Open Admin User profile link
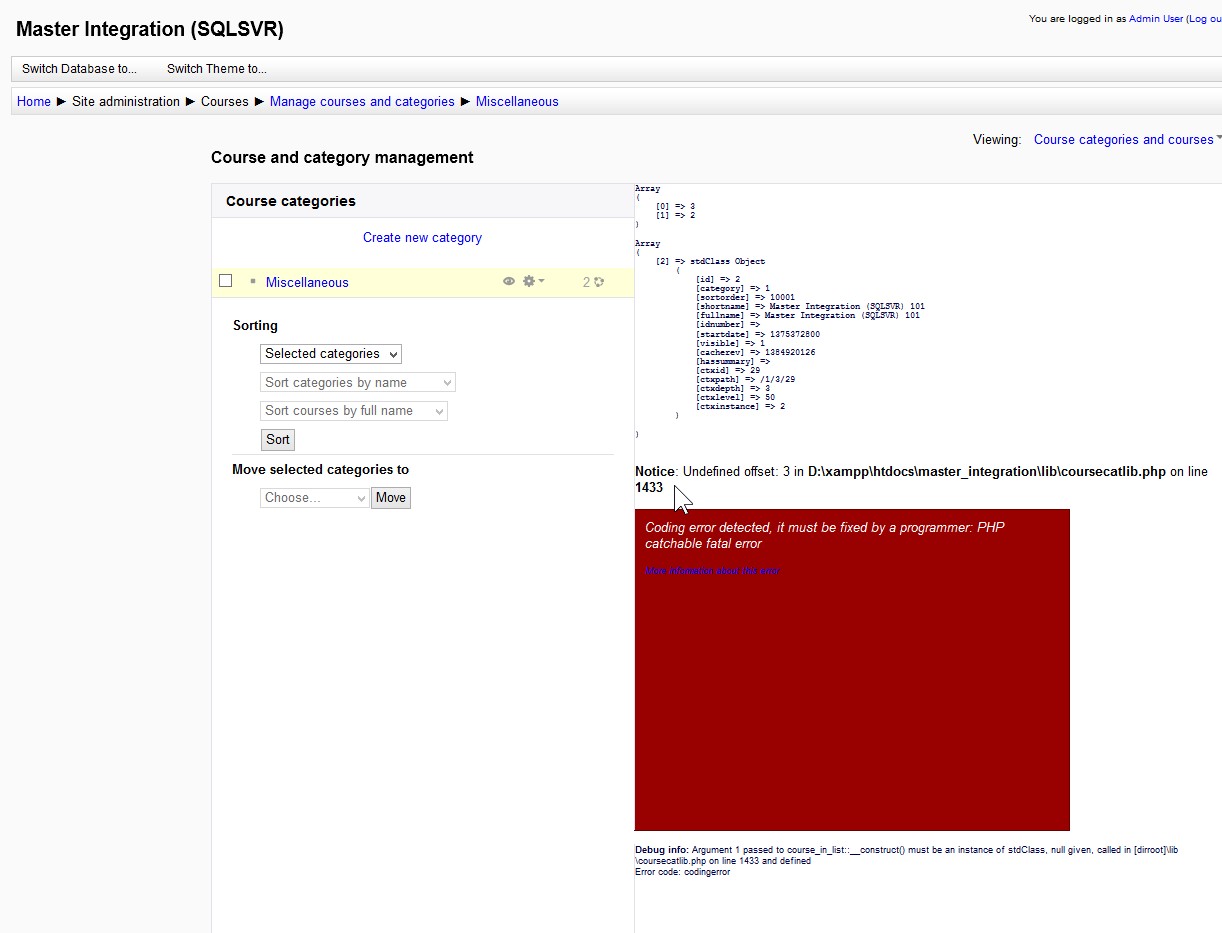Image resolution: width=1222 pixels, height=933 pixels. coord(1156,19)
